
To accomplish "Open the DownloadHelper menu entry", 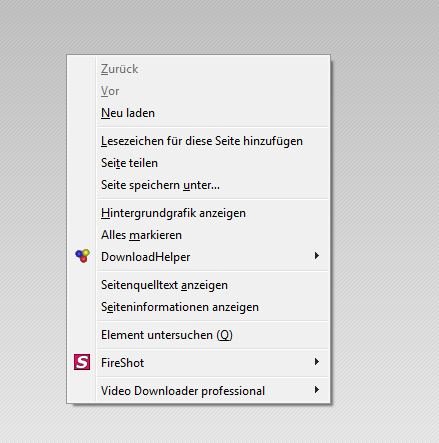I will (198, 257).
